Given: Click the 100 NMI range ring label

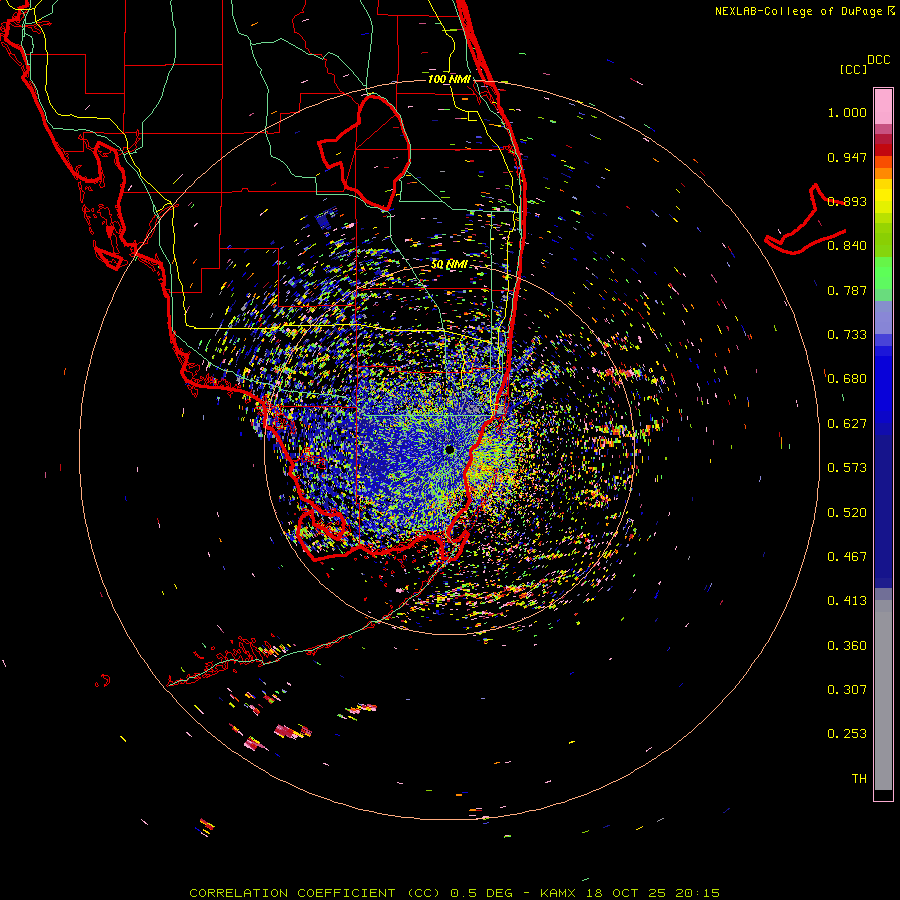Looking at the screenshot, I should click(x=449, y=79).
